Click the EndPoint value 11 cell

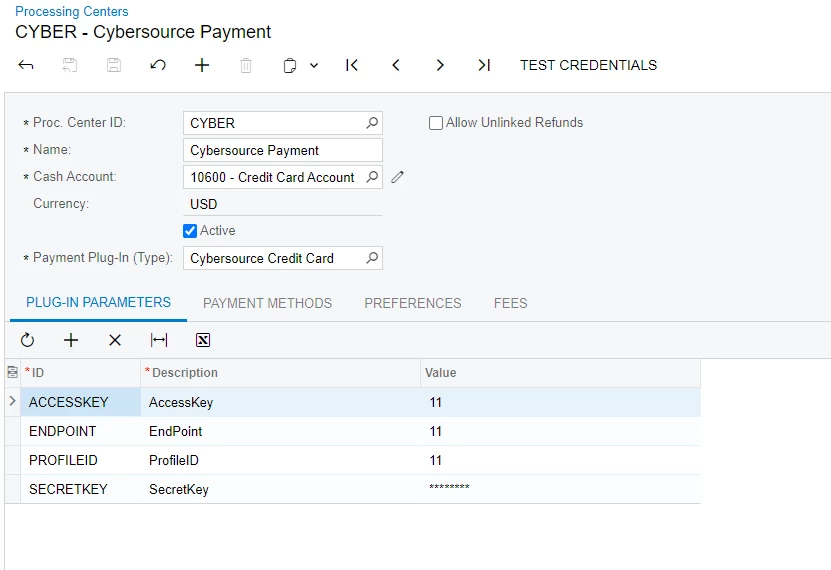click(560, 431)
